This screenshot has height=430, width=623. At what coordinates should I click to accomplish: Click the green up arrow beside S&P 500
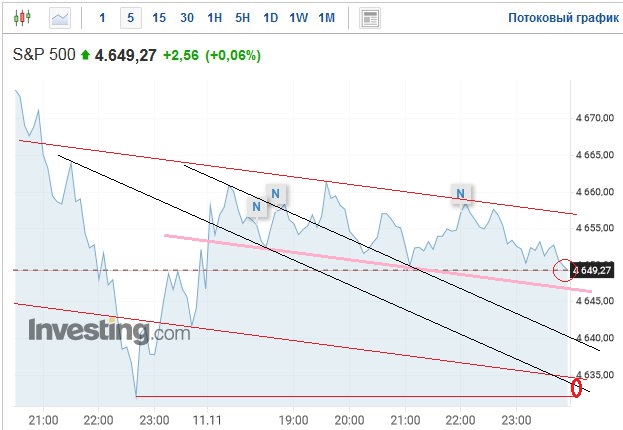(x=85, y=56)
